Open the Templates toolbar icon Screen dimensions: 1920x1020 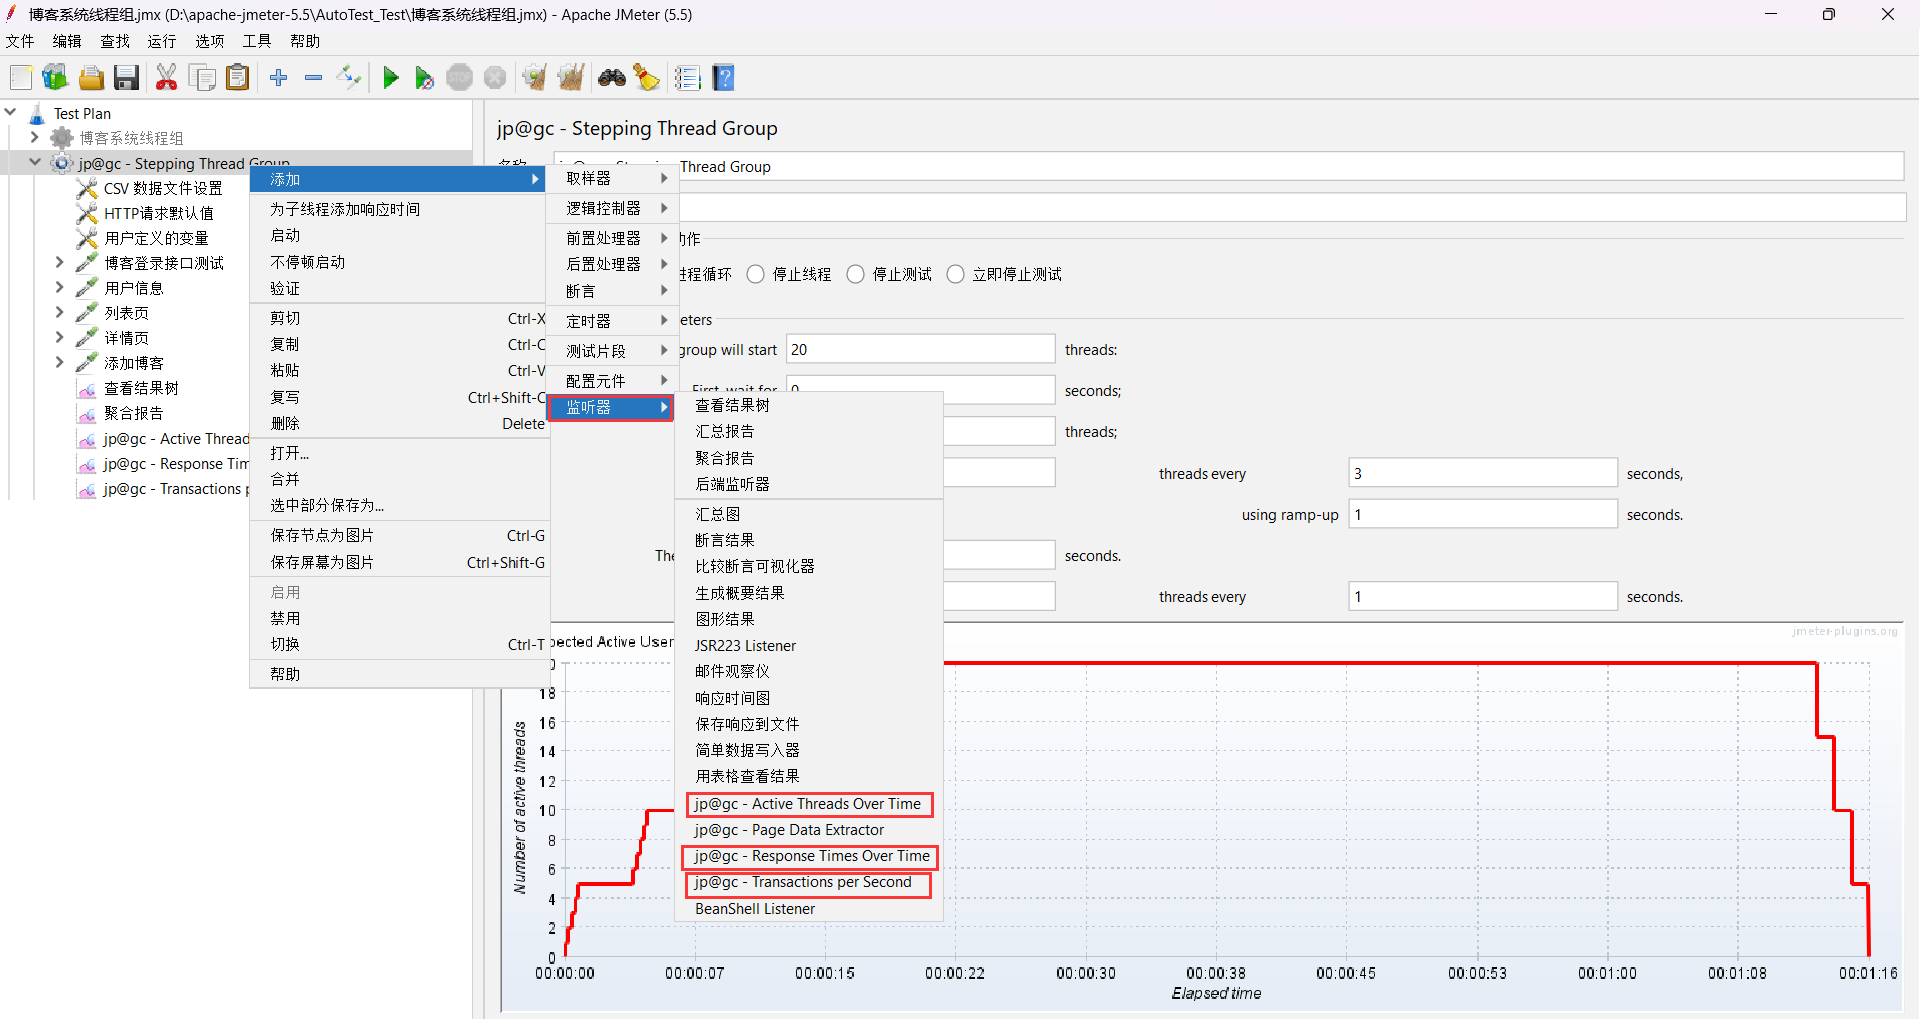(55, 78)
